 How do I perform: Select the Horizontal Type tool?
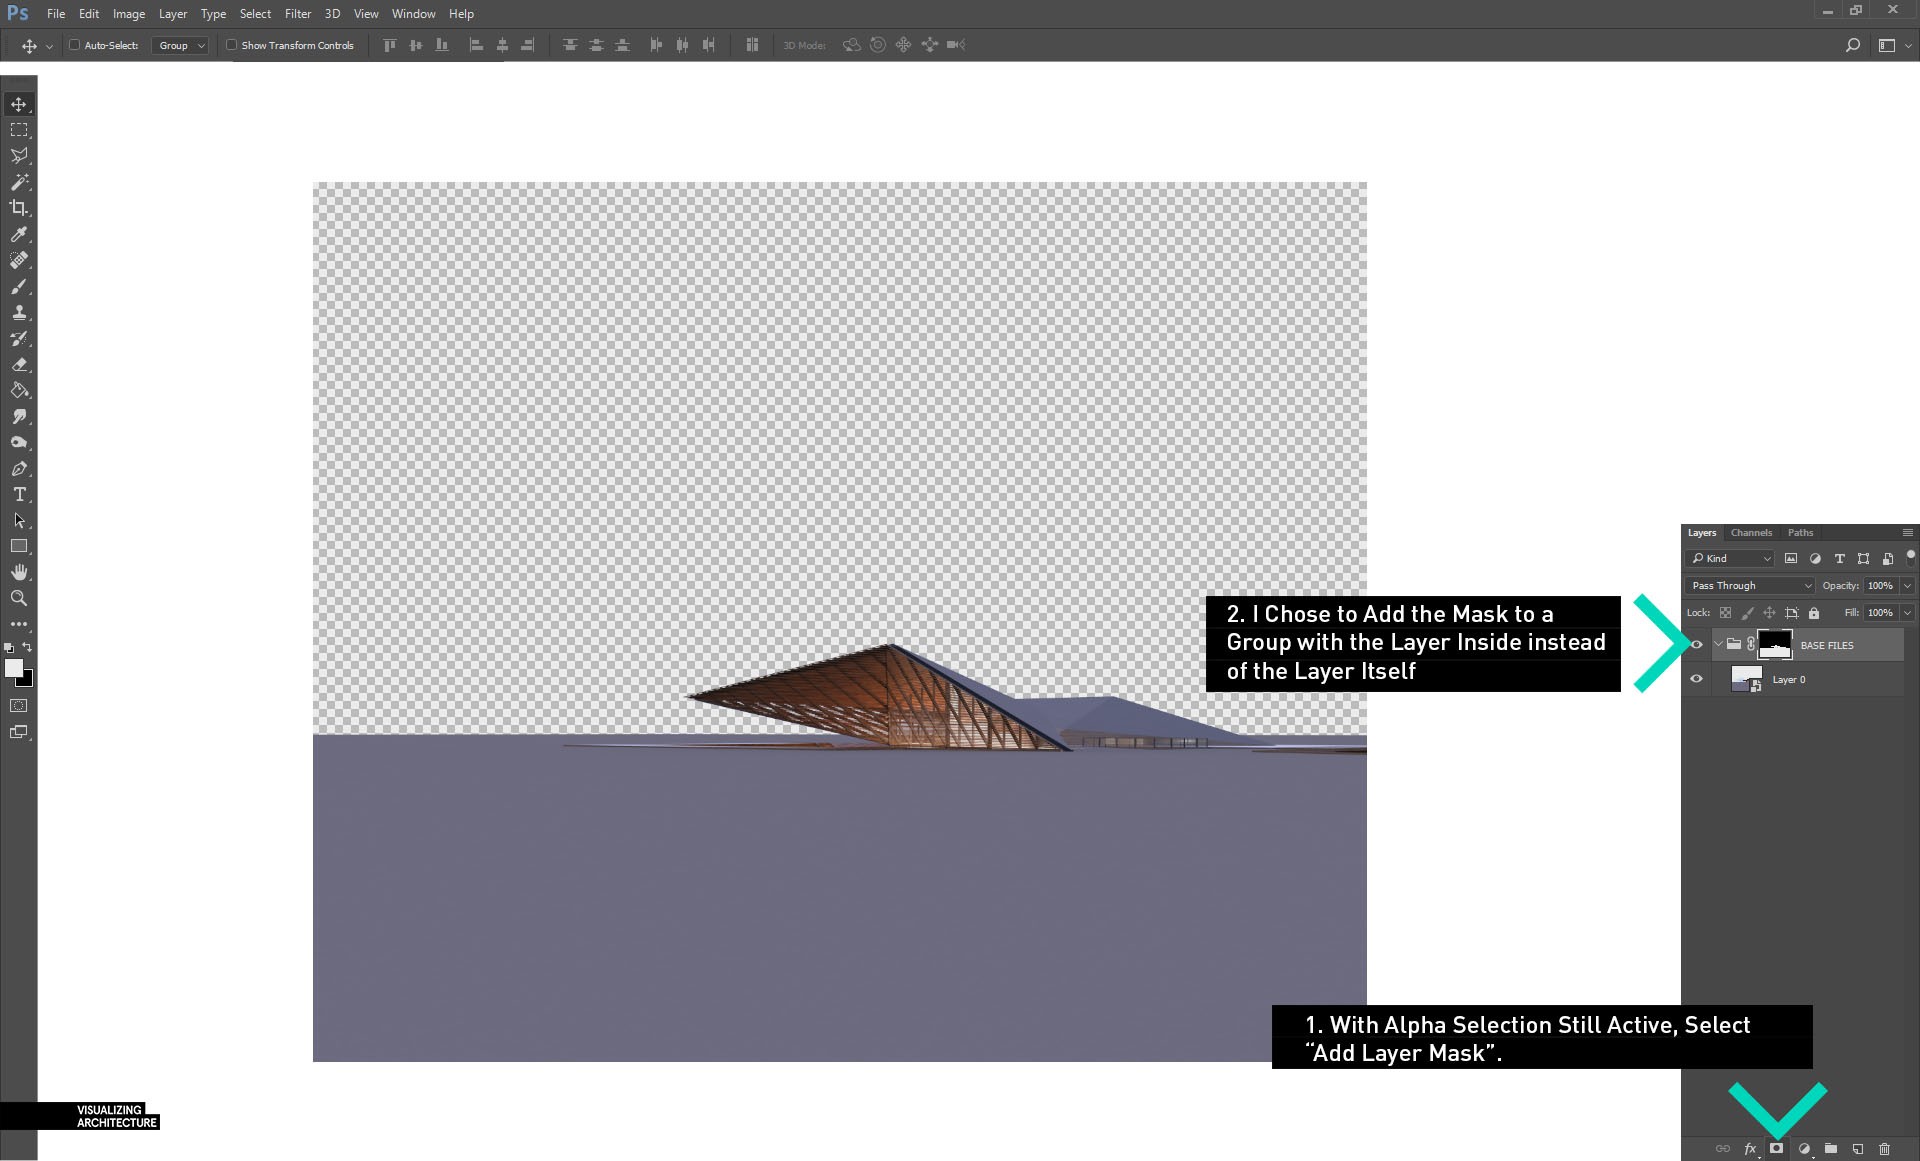[19, 494]
